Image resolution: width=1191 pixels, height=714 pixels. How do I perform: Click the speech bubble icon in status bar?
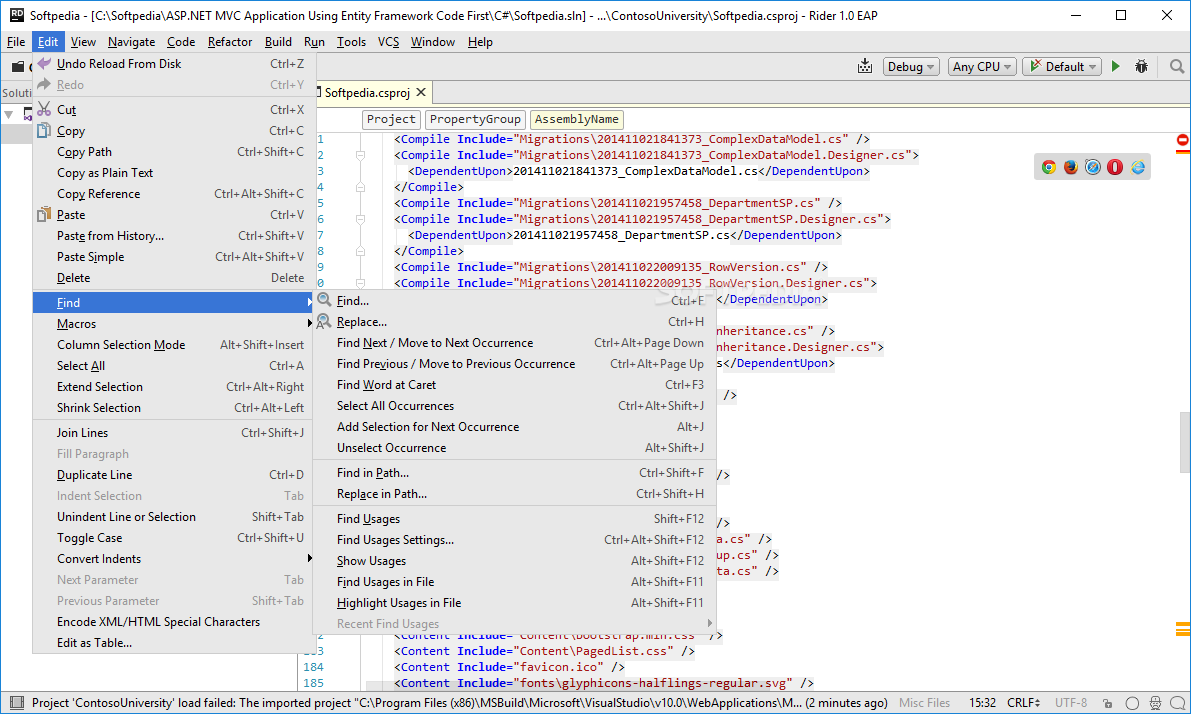pos(1177,703)
